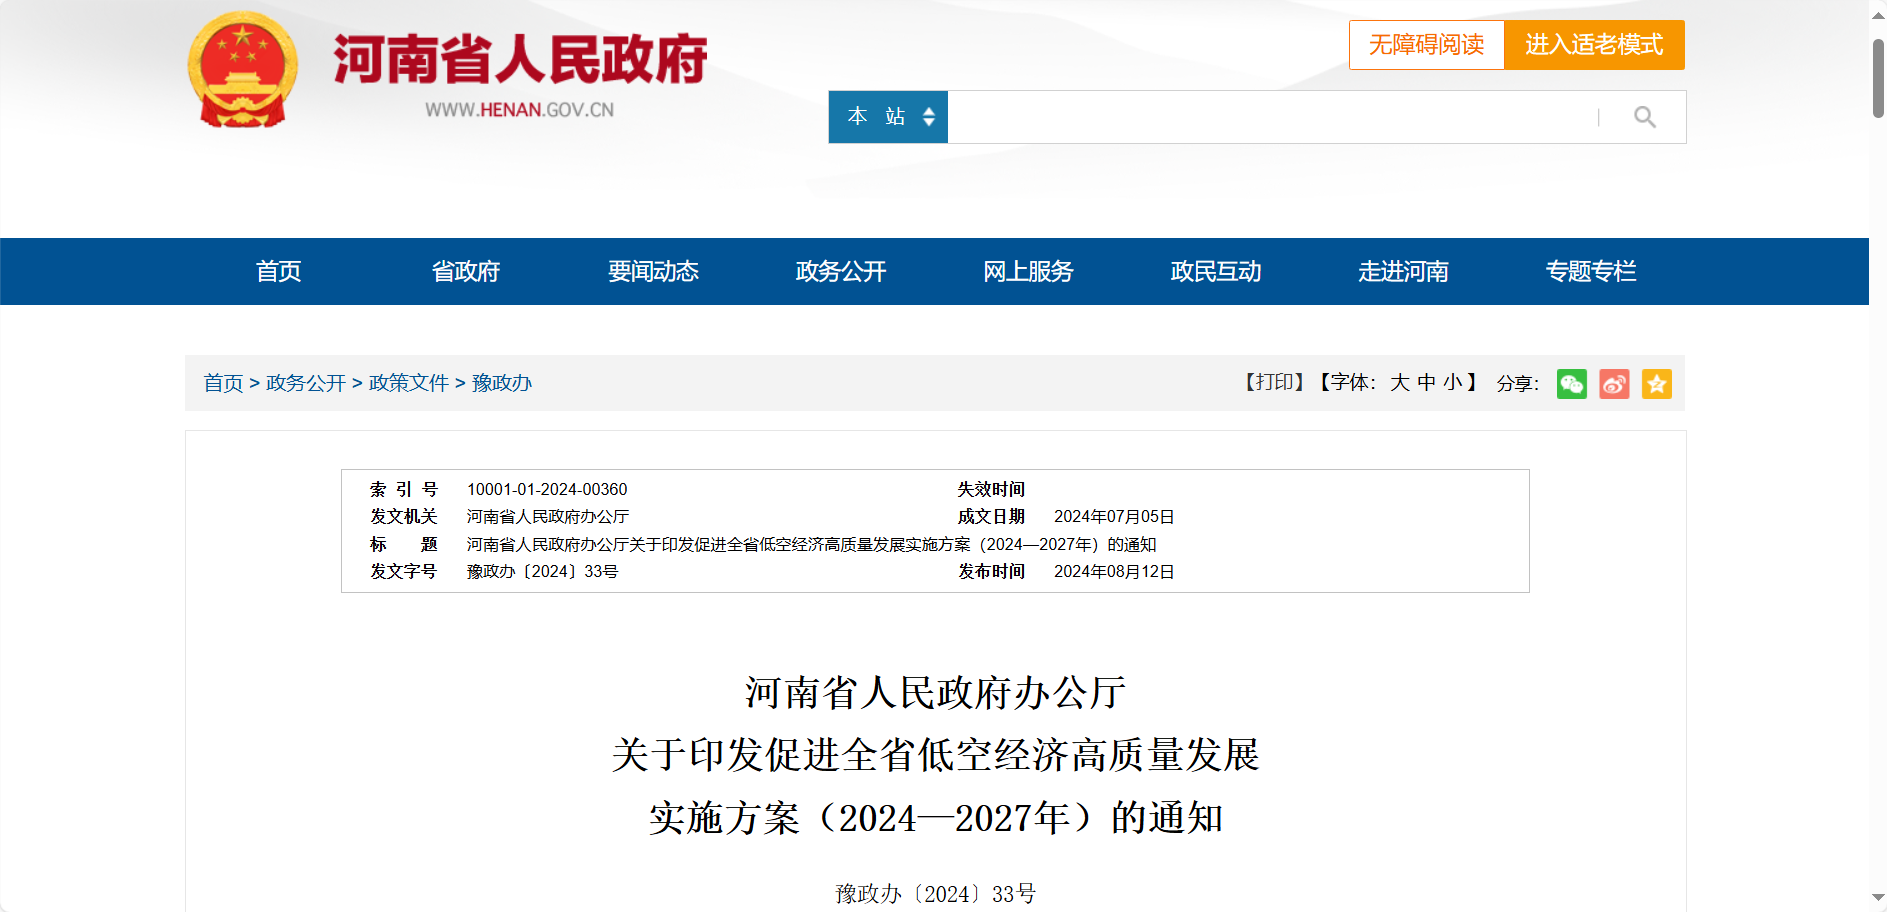Click the 打印 print control

1274,382
